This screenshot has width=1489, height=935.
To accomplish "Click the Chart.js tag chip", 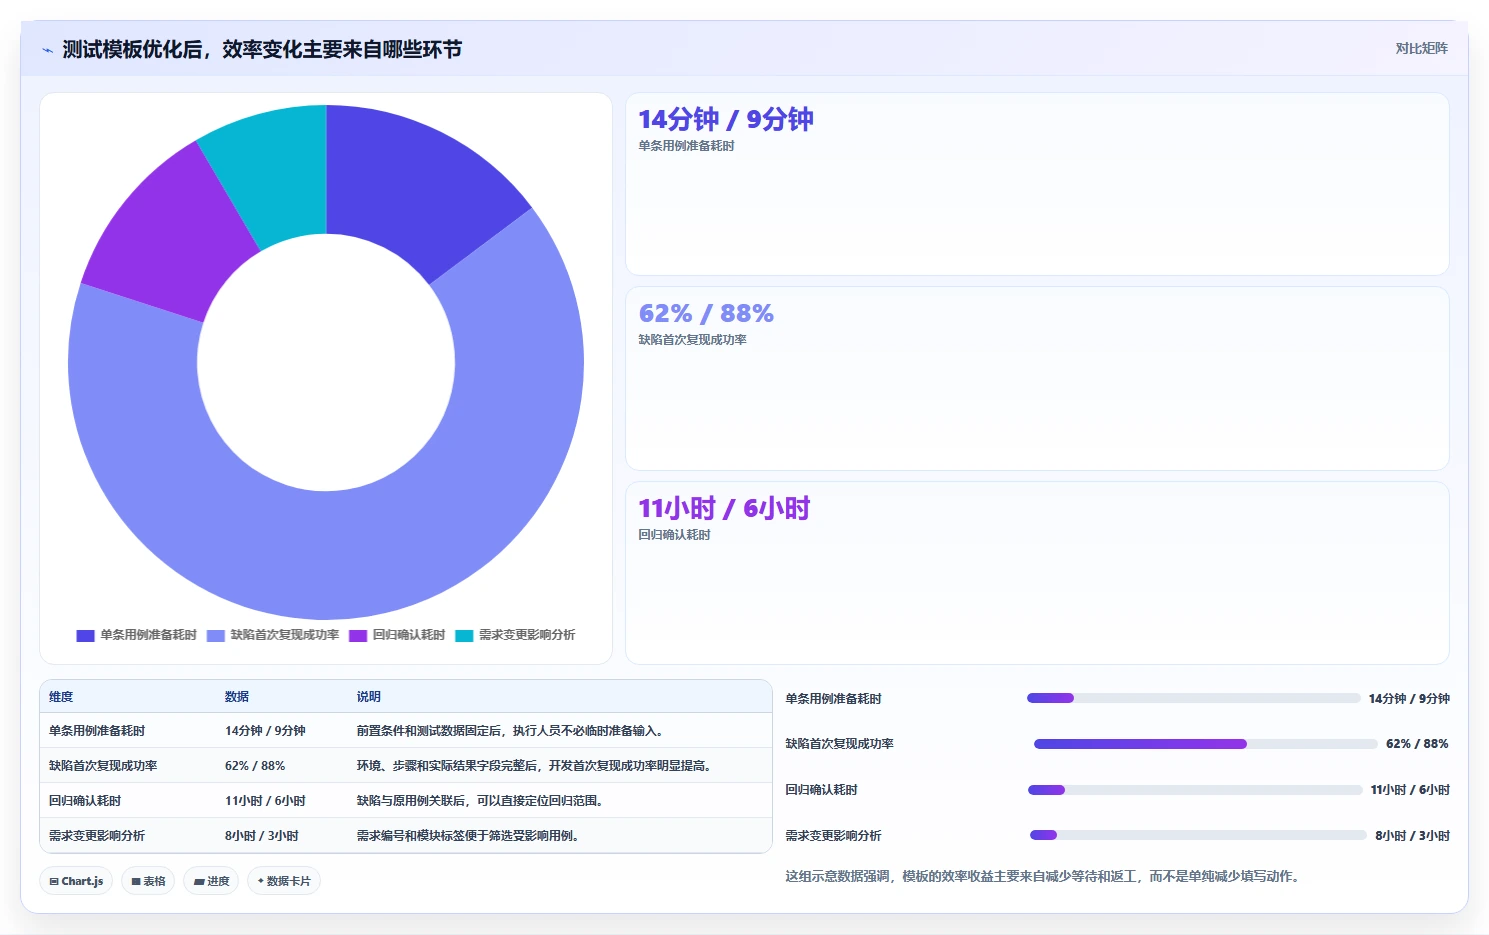I will pyautogui.click(x=76, y=881).
